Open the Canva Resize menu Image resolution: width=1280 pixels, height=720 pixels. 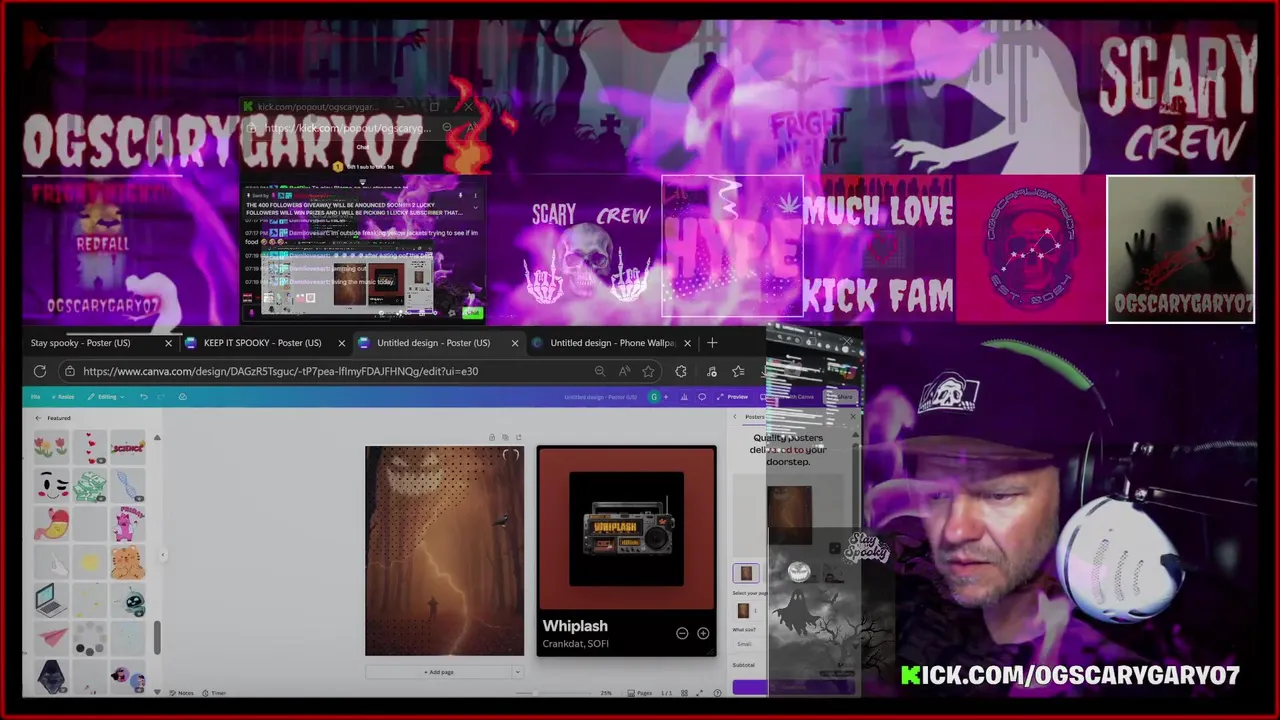pyautogui.click(x=63, y=397)
